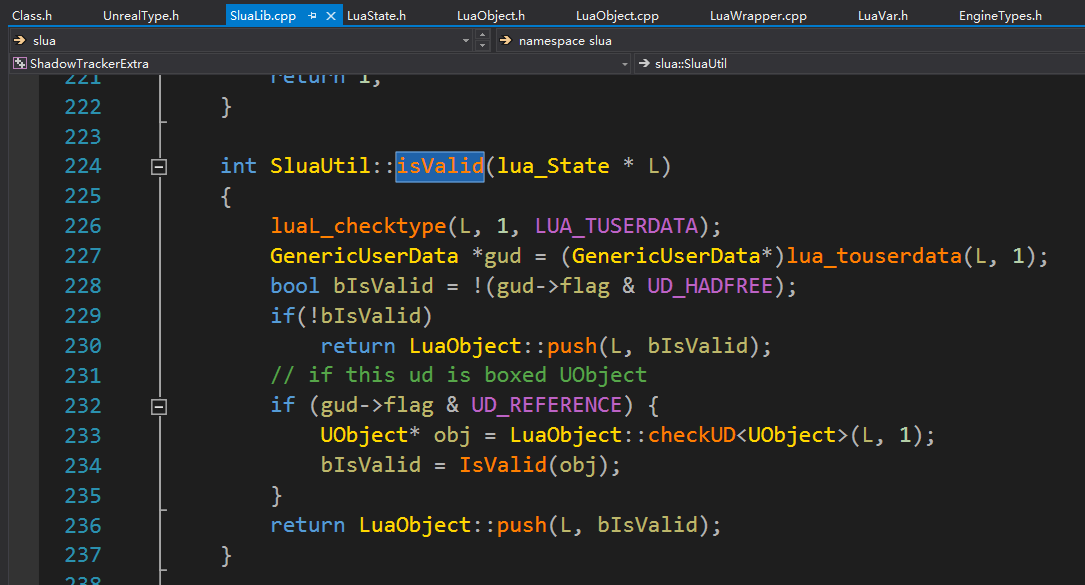
Task: Click SluaUtil class name on line 224
Action: (320, 166)
